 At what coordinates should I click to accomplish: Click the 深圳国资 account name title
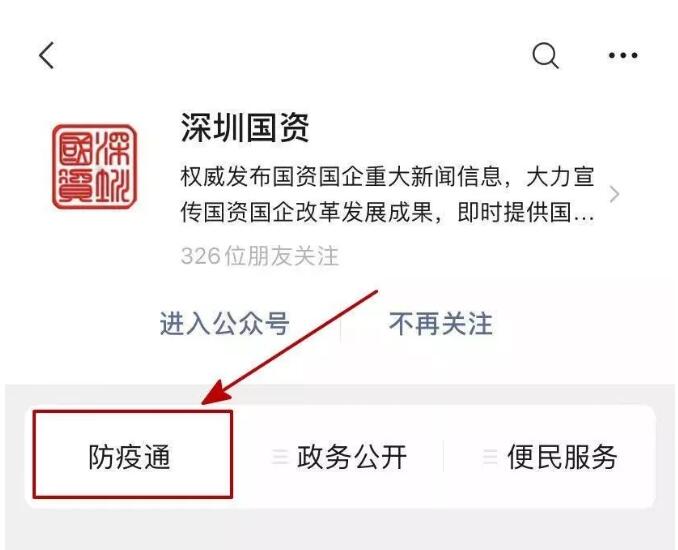pos(245,127)
